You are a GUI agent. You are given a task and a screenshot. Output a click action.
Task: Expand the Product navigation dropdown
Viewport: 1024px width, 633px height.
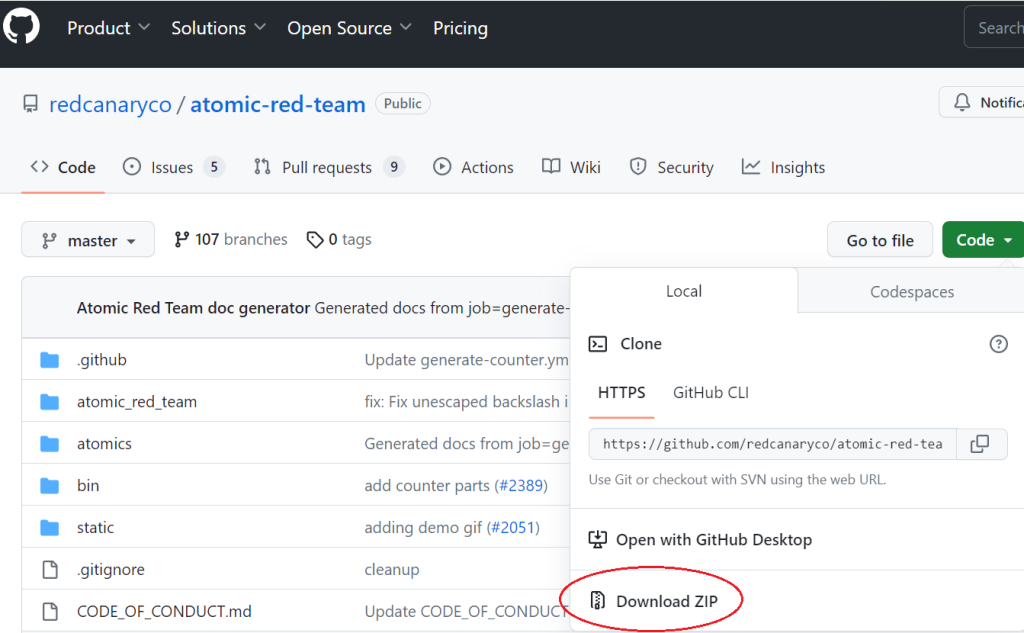tap(108, 28)
